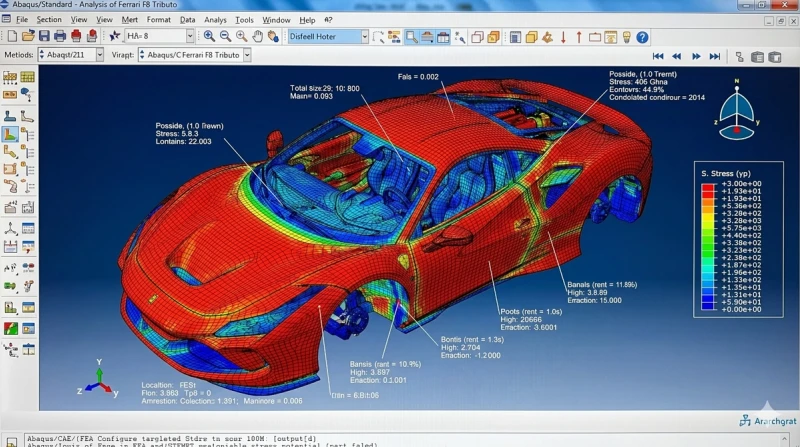Click the 'Bontis (rent = 1.3s)' annotation

pyautogui.click(x=472, y=339)
